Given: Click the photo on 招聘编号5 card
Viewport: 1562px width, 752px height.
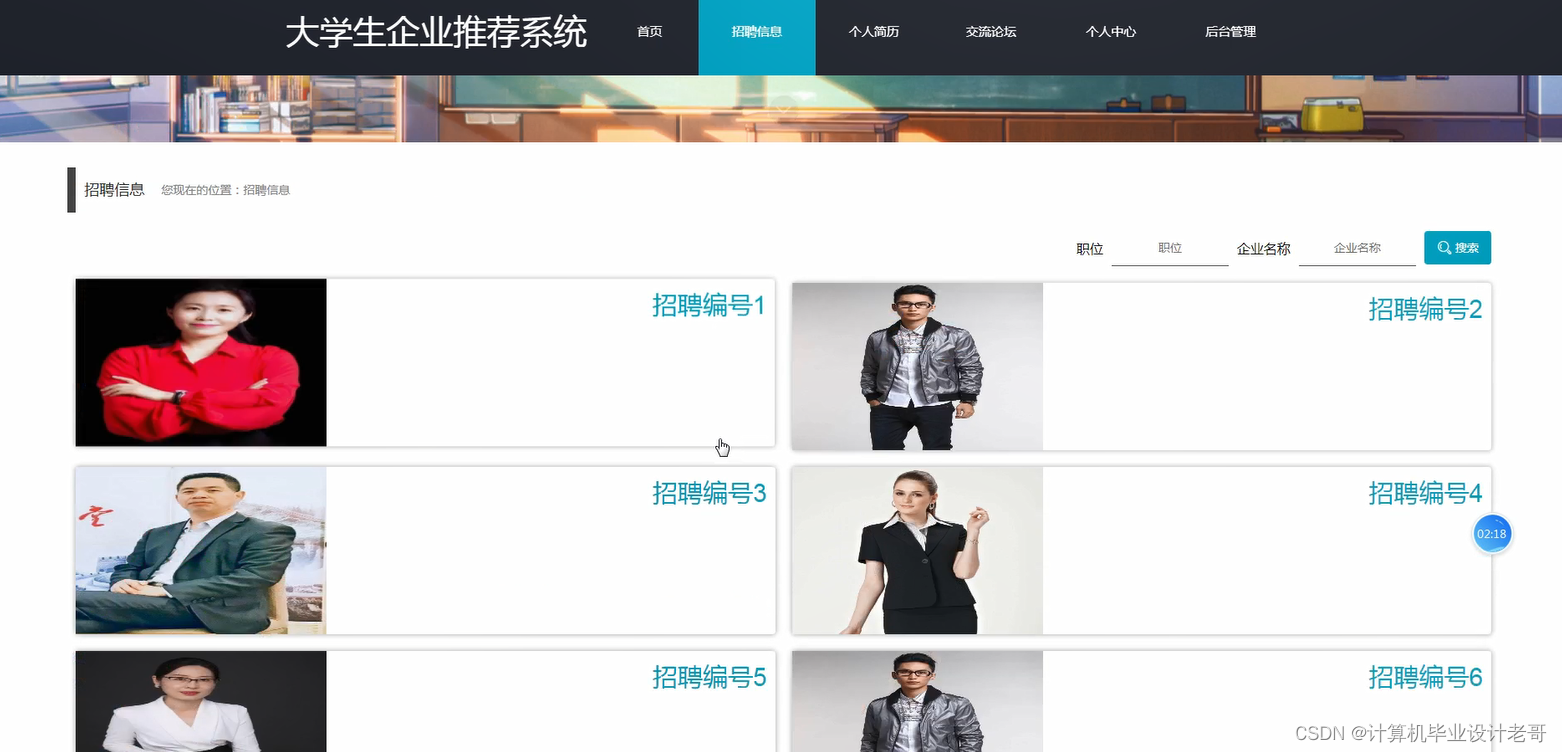Looking at the screenshot, I should pyautogui.click(x=201, y=701).
